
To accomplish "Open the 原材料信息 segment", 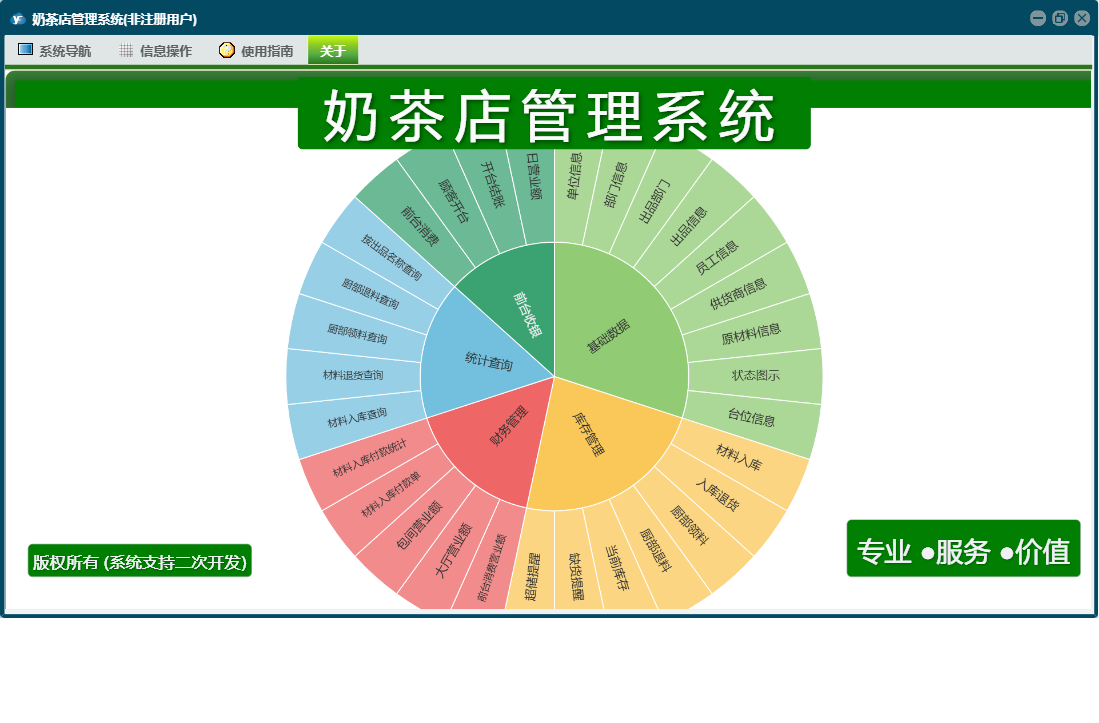I will 751,333.
